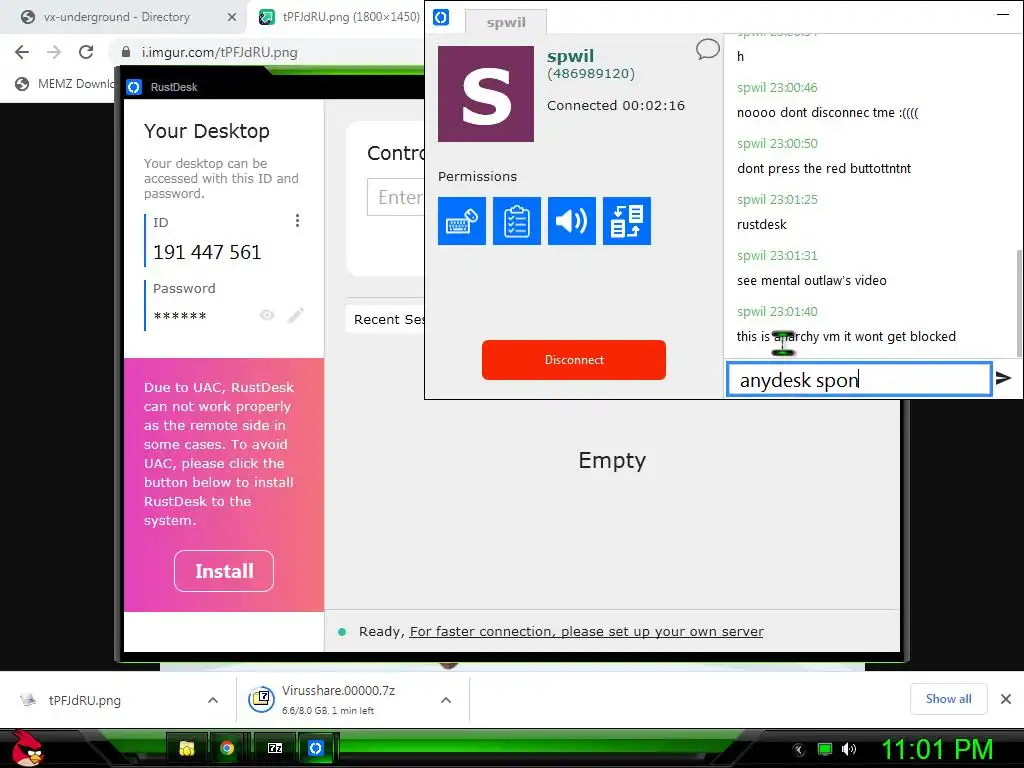Click the 'rustdesk' chat message
This screenshot has width=1024, height=768.
click(761, 225)
